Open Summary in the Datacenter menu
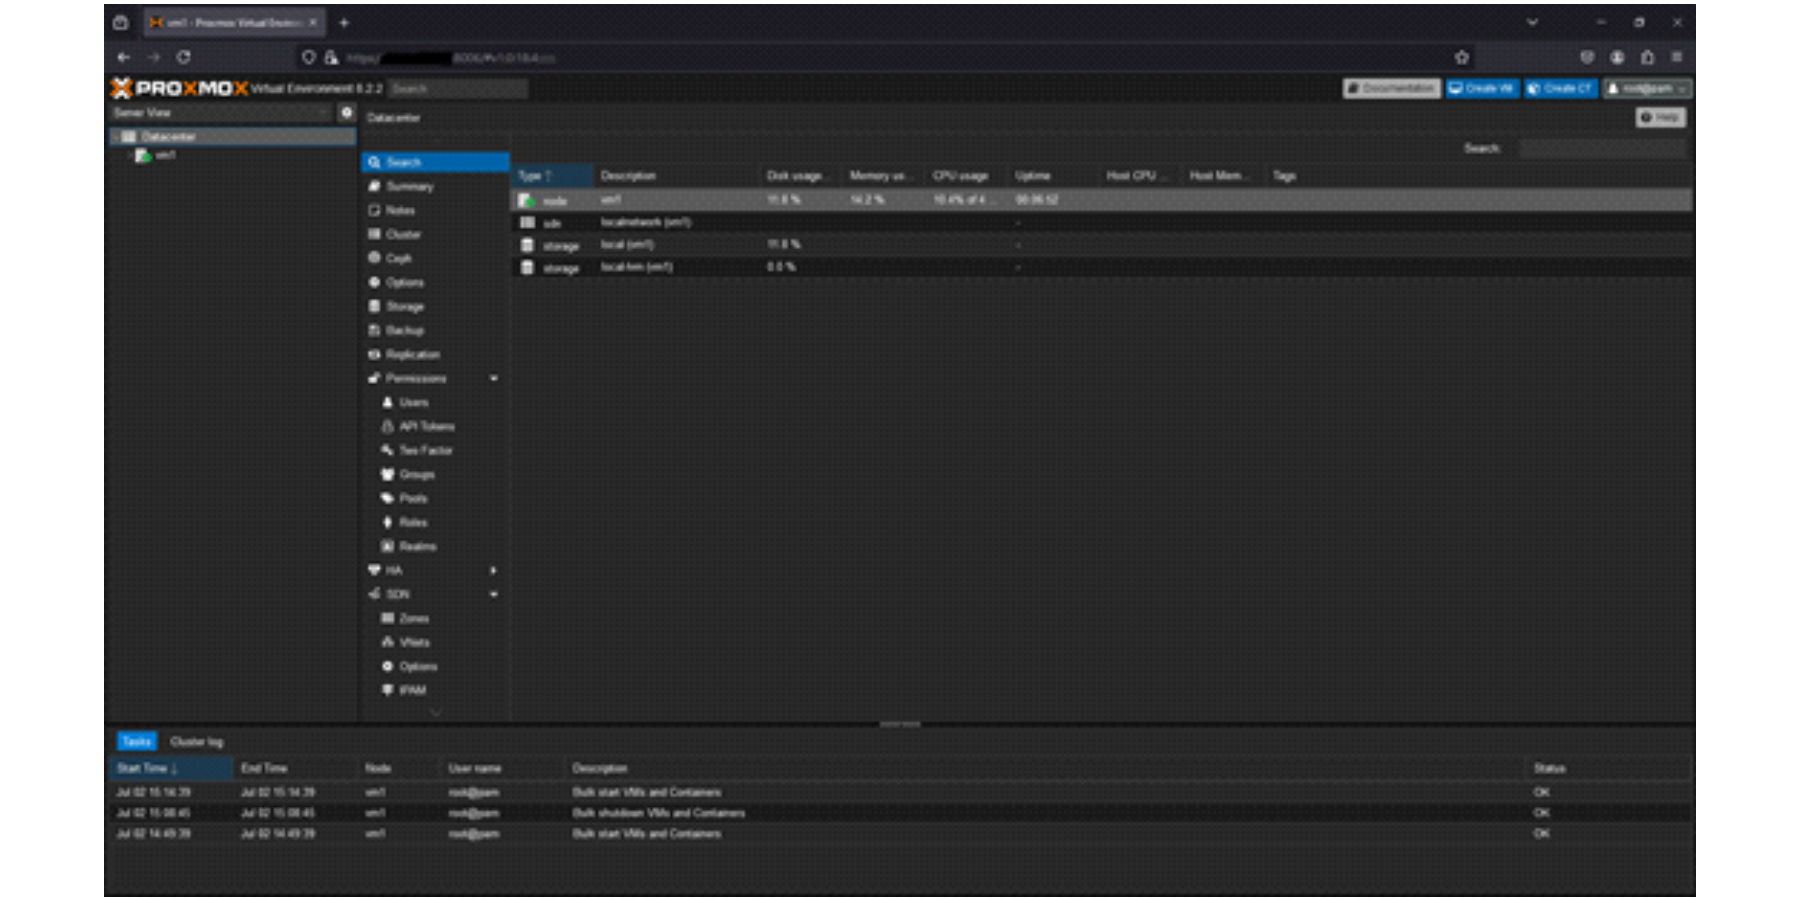The width and height of the screenshot is (1800, 900). point(410,187)
